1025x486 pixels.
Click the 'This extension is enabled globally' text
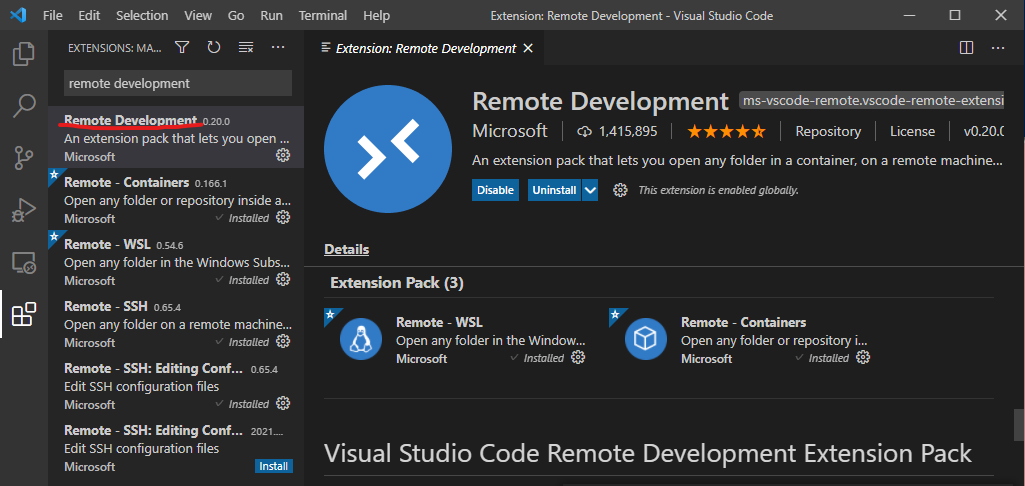click(718, 190)
